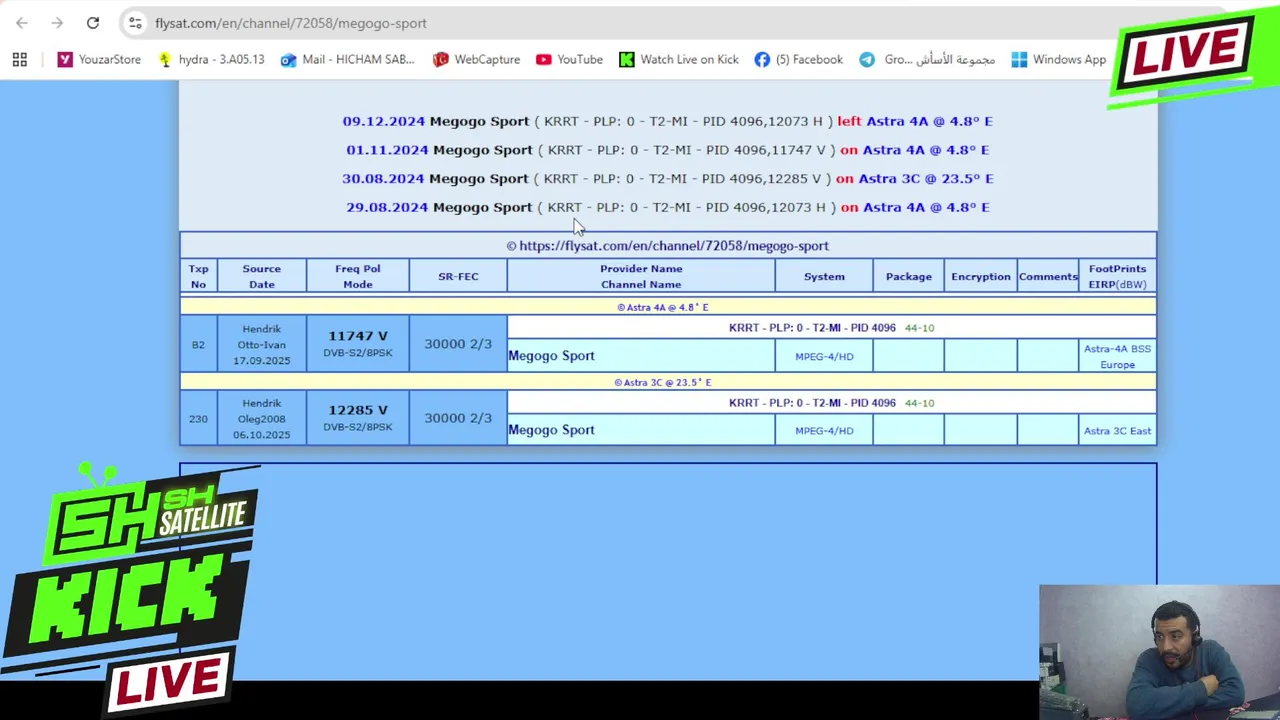Open site information icon in address bar

click(x=135, y=23)
